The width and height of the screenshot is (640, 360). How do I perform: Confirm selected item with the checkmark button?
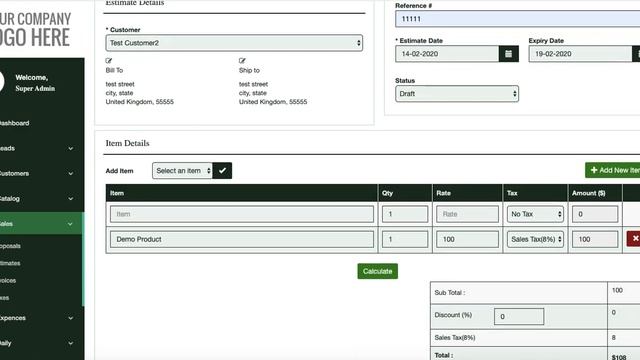222,171
